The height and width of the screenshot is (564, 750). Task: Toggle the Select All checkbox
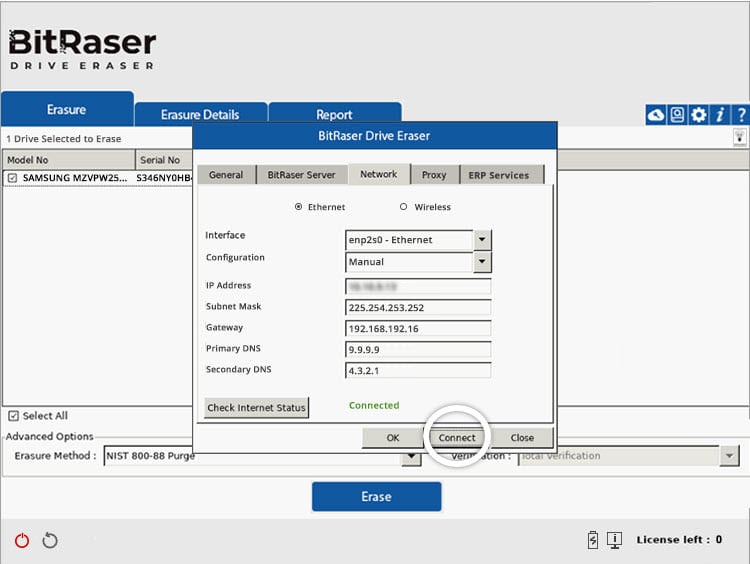(x=13, y=416)
